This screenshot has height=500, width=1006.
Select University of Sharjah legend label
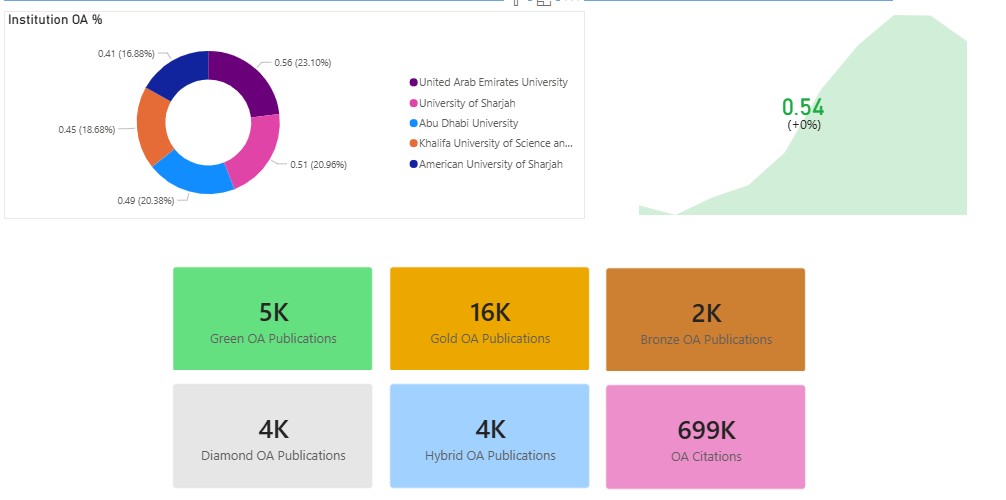click(467, 103)
